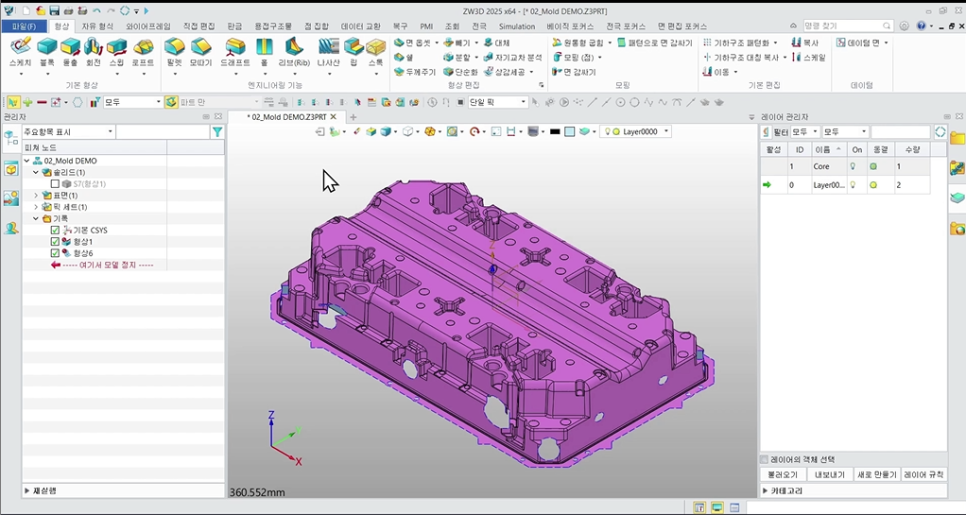Click Layer00 row yellow color dot
The image size is (966, 515).
(873, 185)
